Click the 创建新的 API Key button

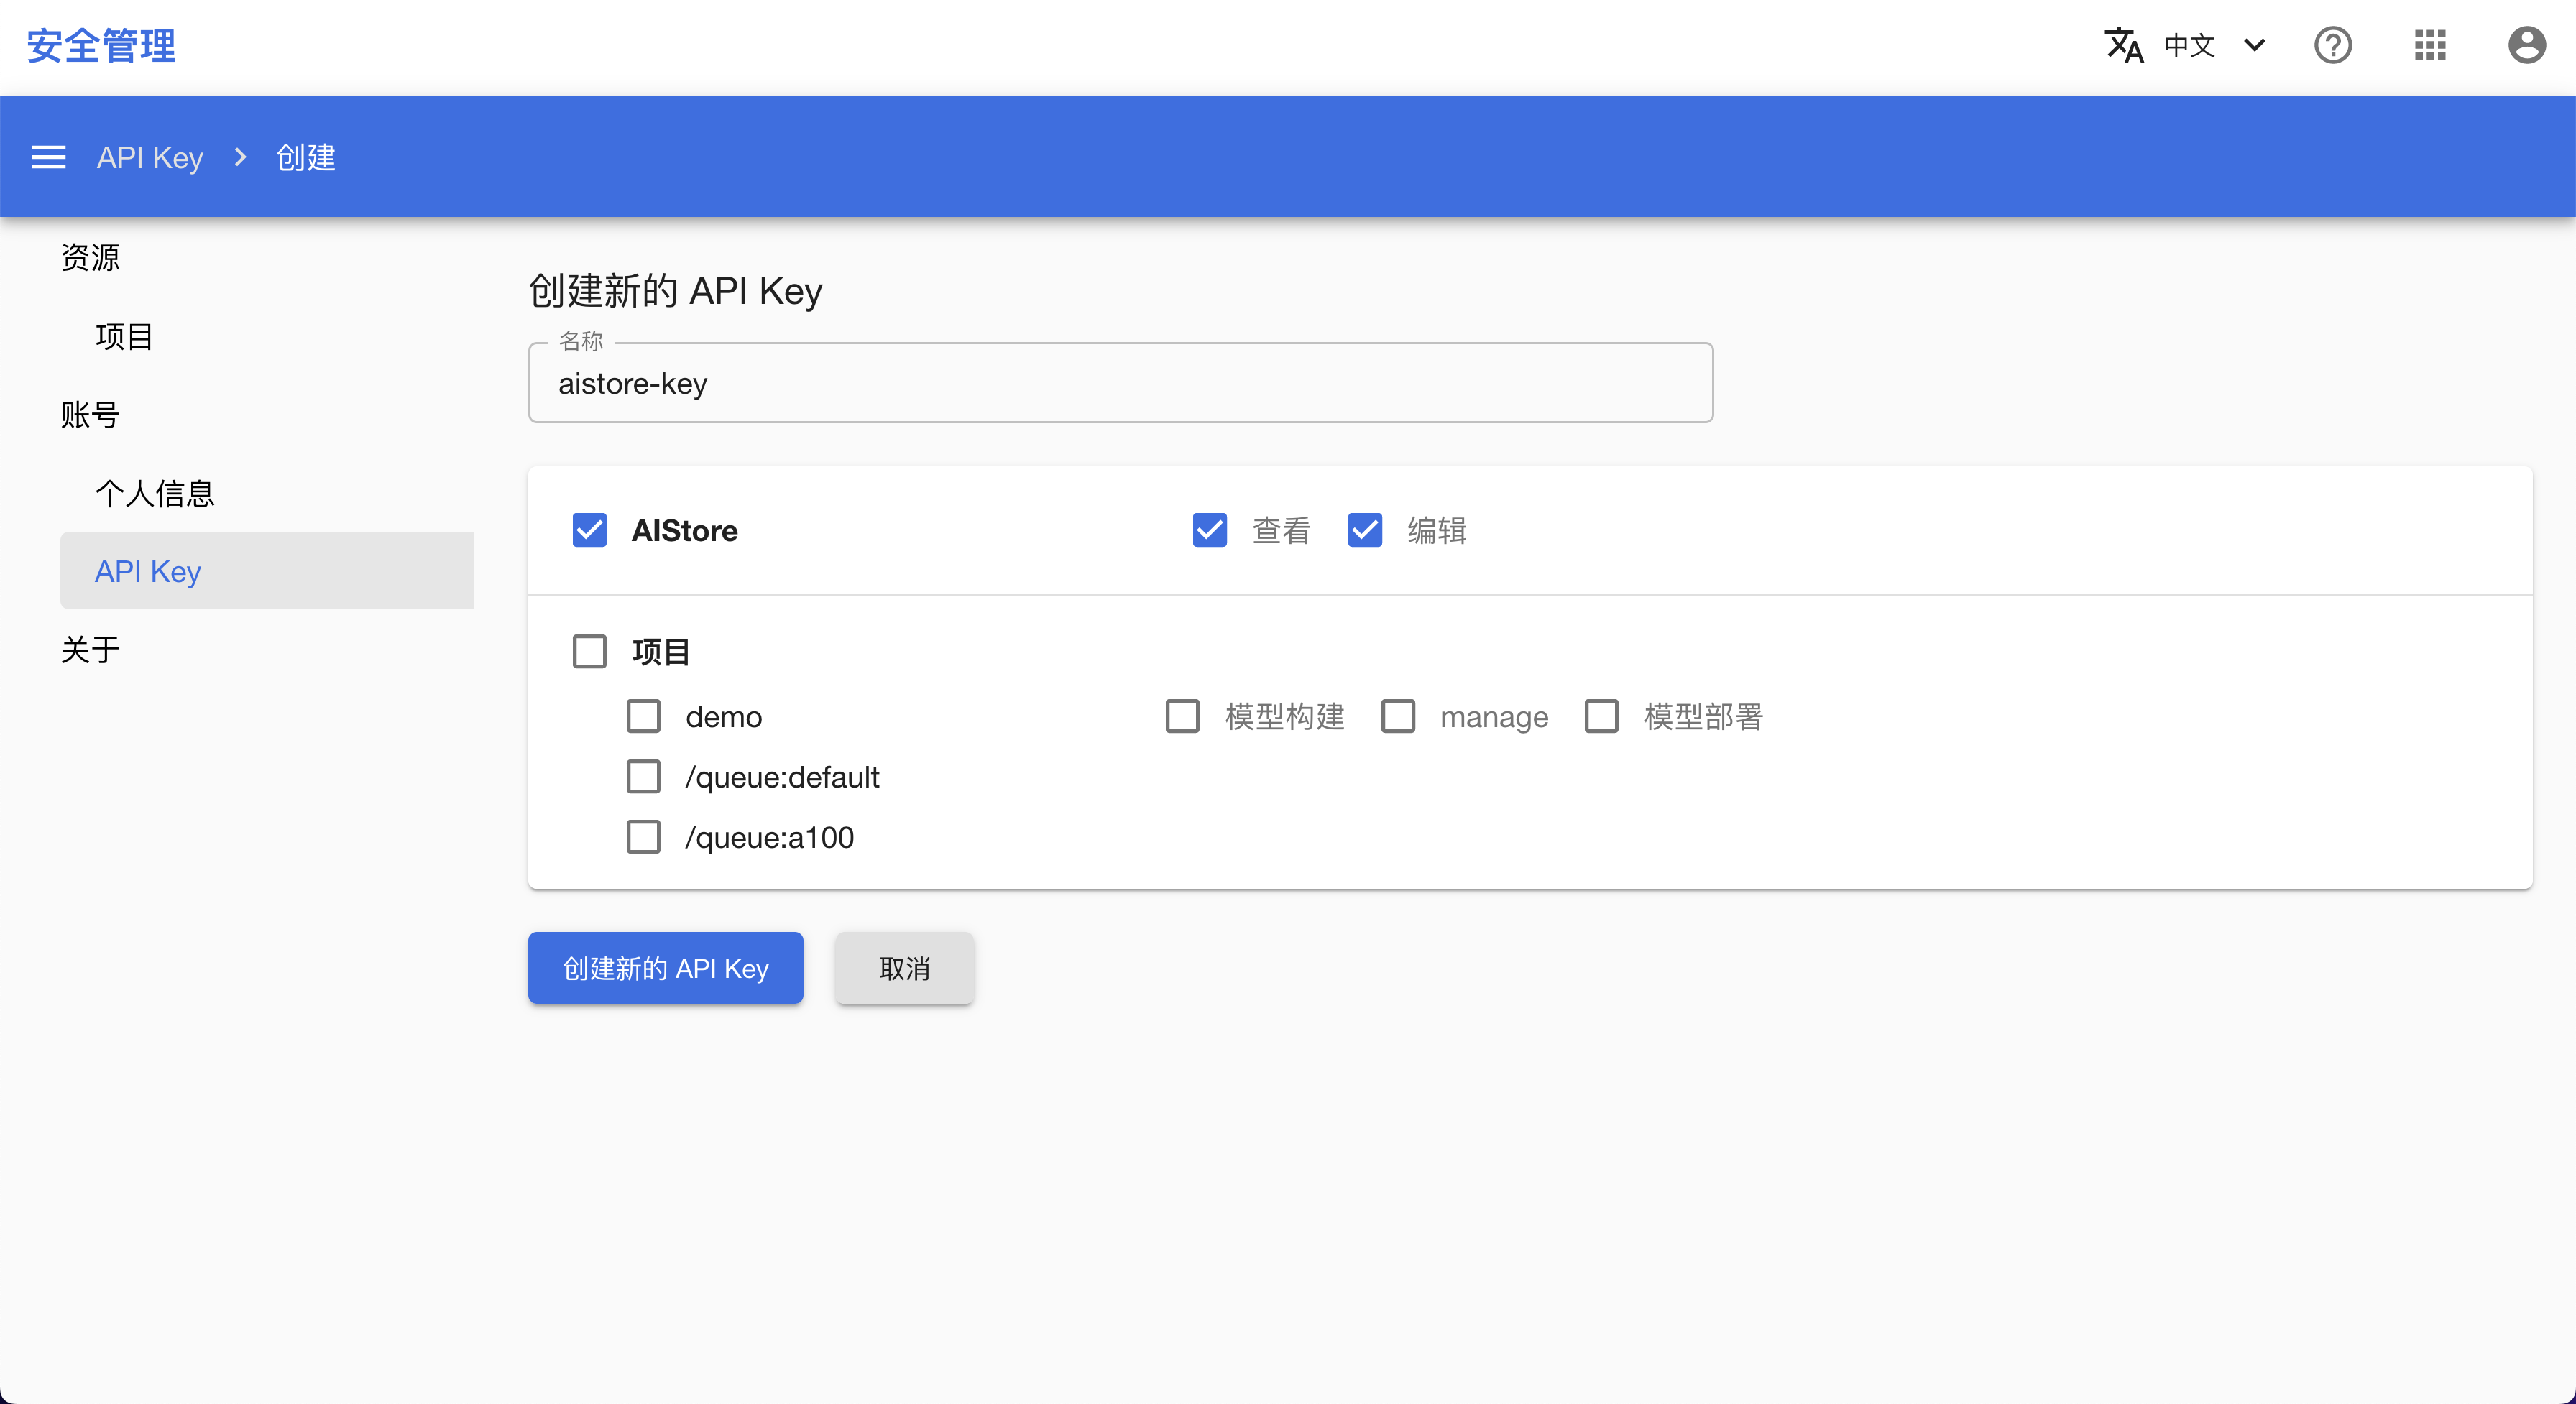click(666, 968)
